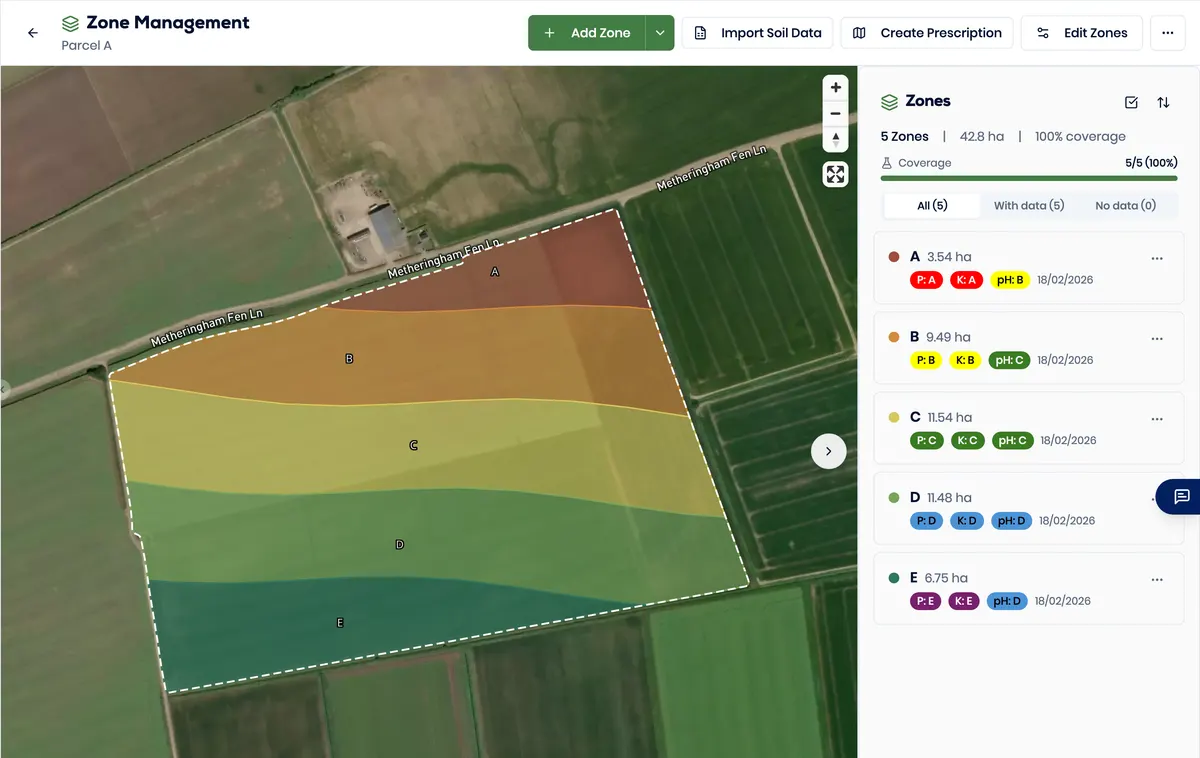Click the "42.8 ha" total area text

pyautogui.click(x=982, y=137)
